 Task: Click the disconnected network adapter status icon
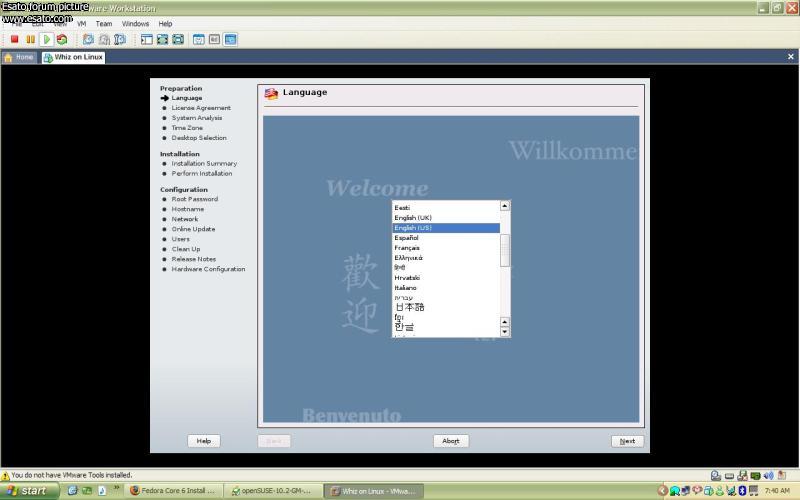pos(742,476)
